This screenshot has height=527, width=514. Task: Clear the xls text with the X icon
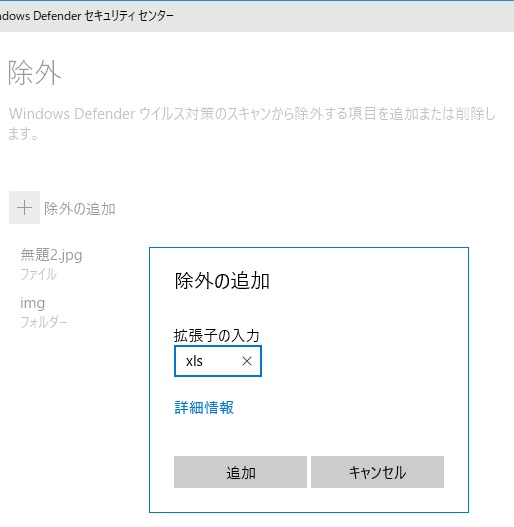pyautogui.click(x=247, y=361)
